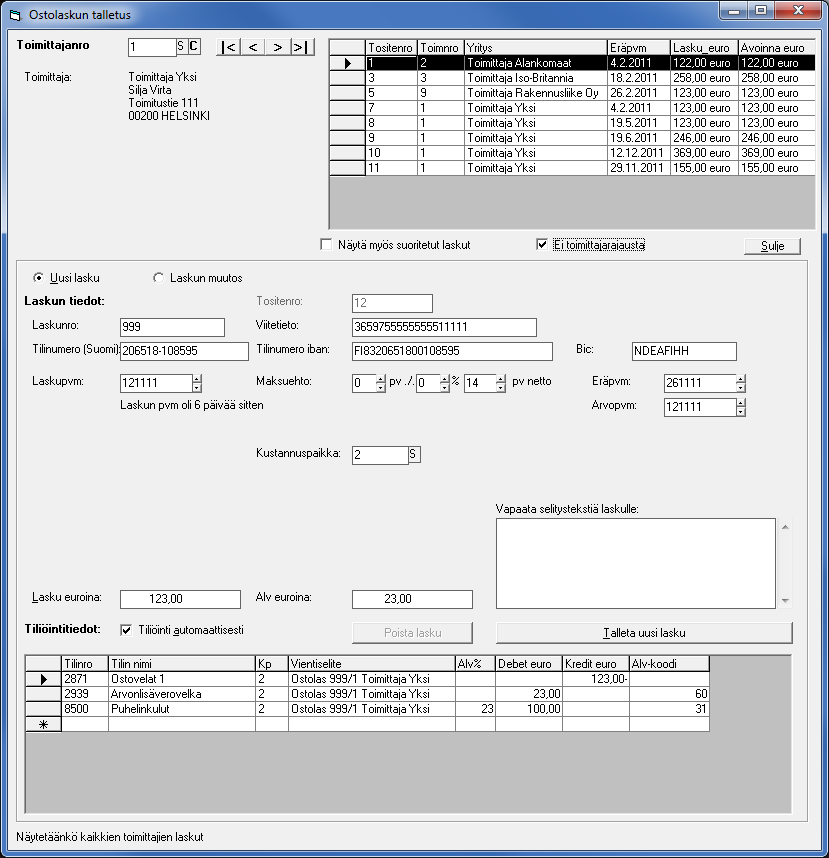
Task: Go to first supplier with |< button
Action: coord(229,47)
